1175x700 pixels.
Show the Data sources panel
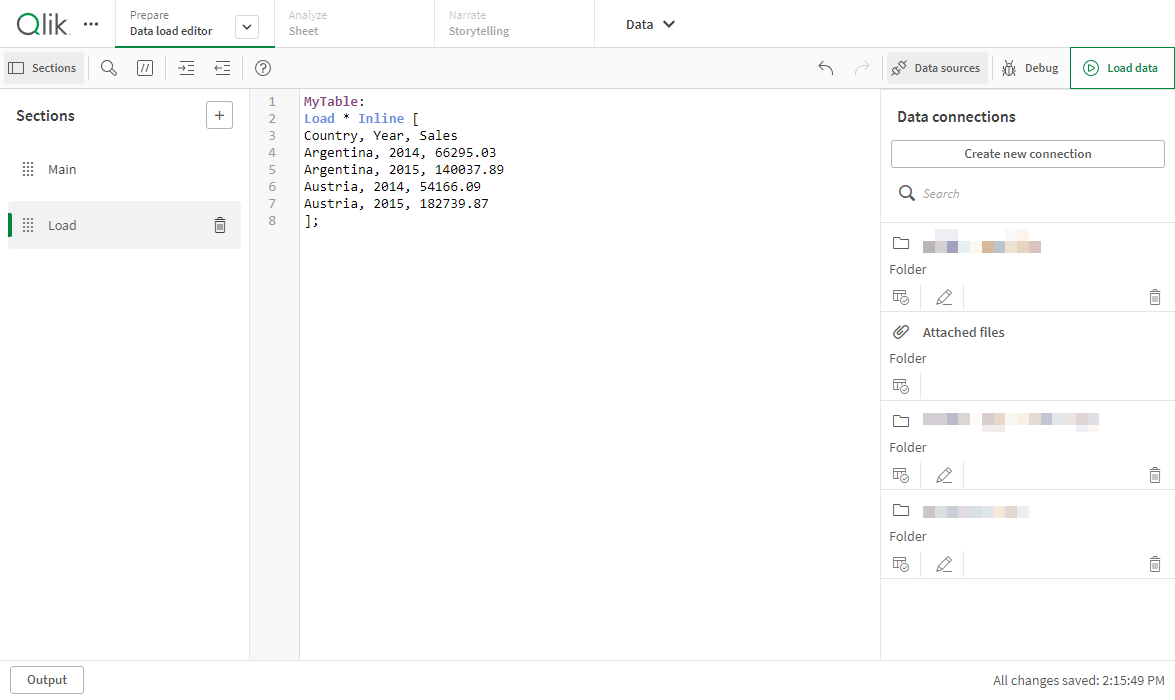coord(936,67)
